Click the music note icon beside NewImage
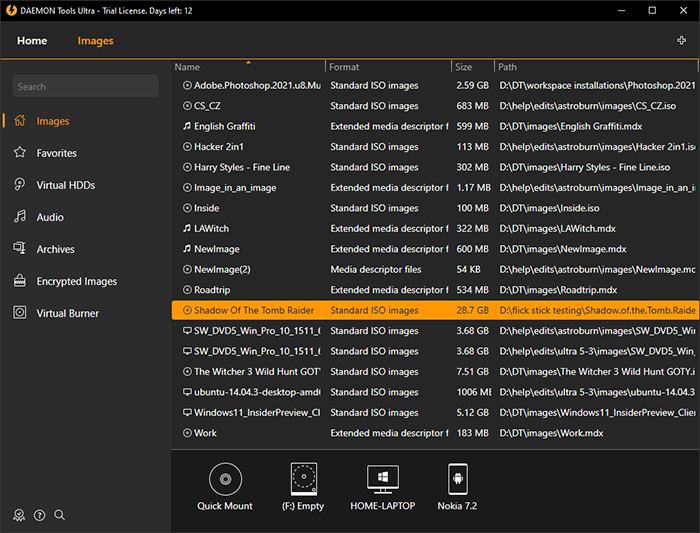This screenshot has height=533, width=700. pyautogui.click(x=187, y=249)
